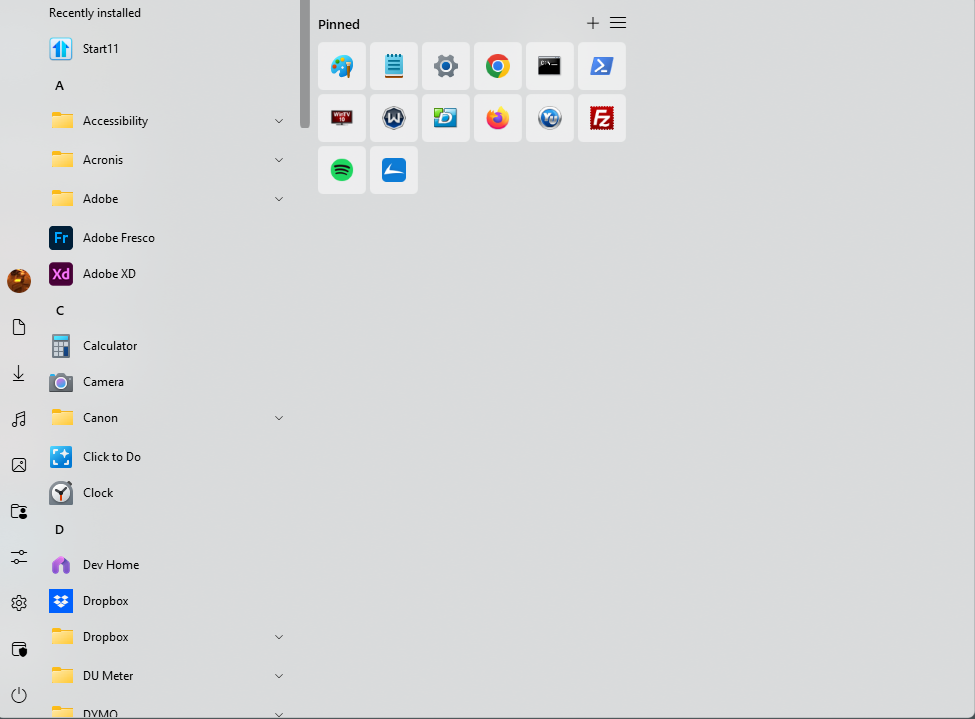Open the pinned Yu round blue tile
The image size is (975, 719).
pyautogui.click(x=550, y=118)
